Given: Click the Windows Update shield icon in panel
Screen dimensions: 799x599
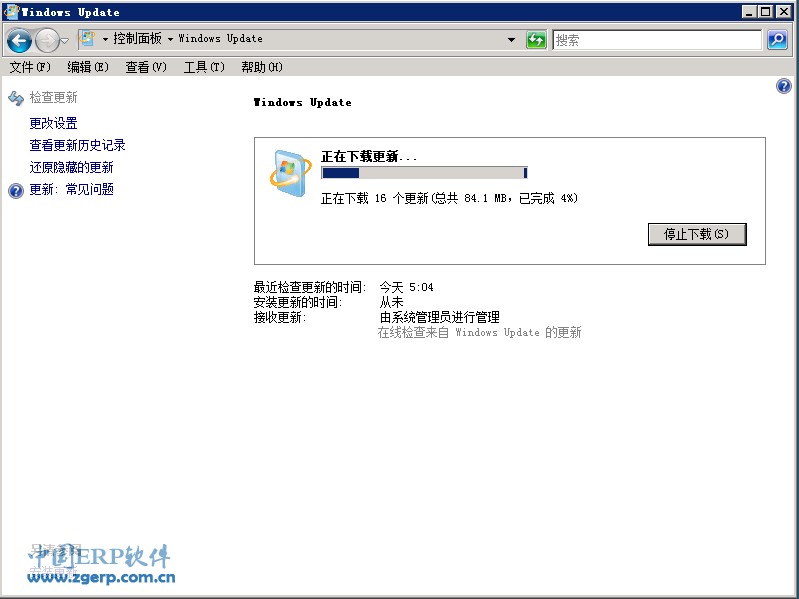Looking at the screenshot, I should pos(290,173).
